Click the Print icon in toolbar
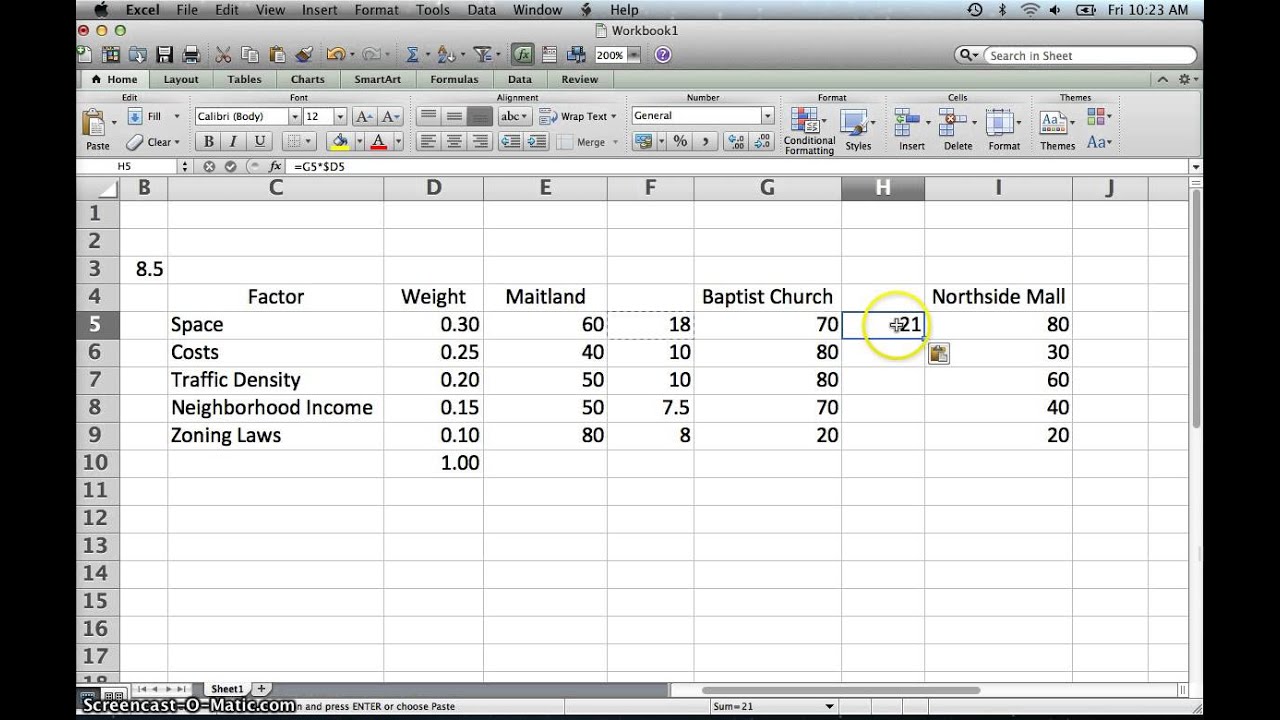The image size is (1280, 720). point(191,55)
